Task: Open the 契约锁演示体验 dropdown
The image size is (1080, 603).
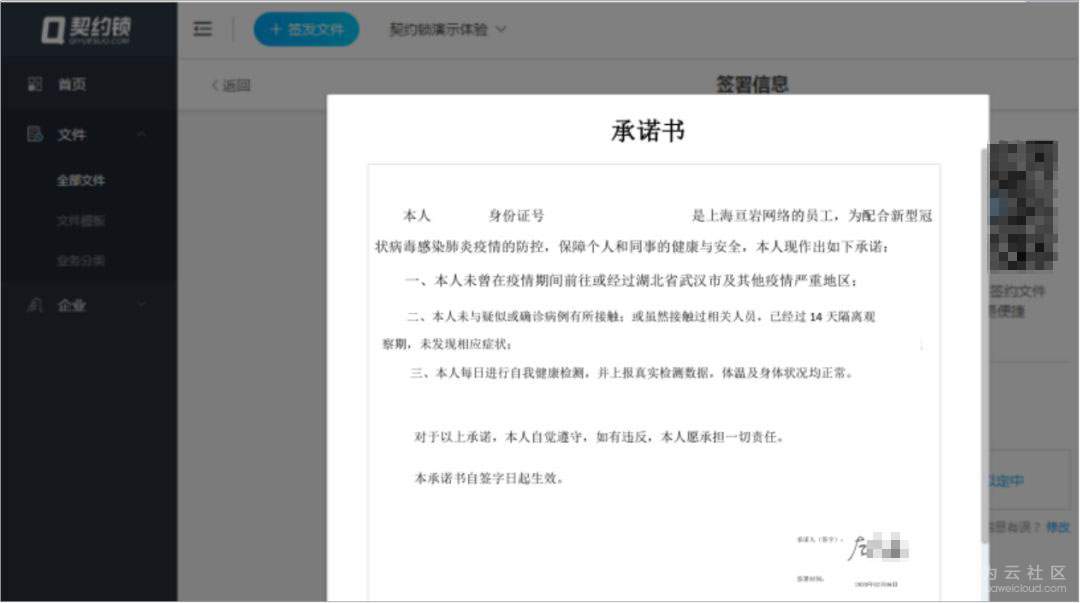Action: click(448, 30)
